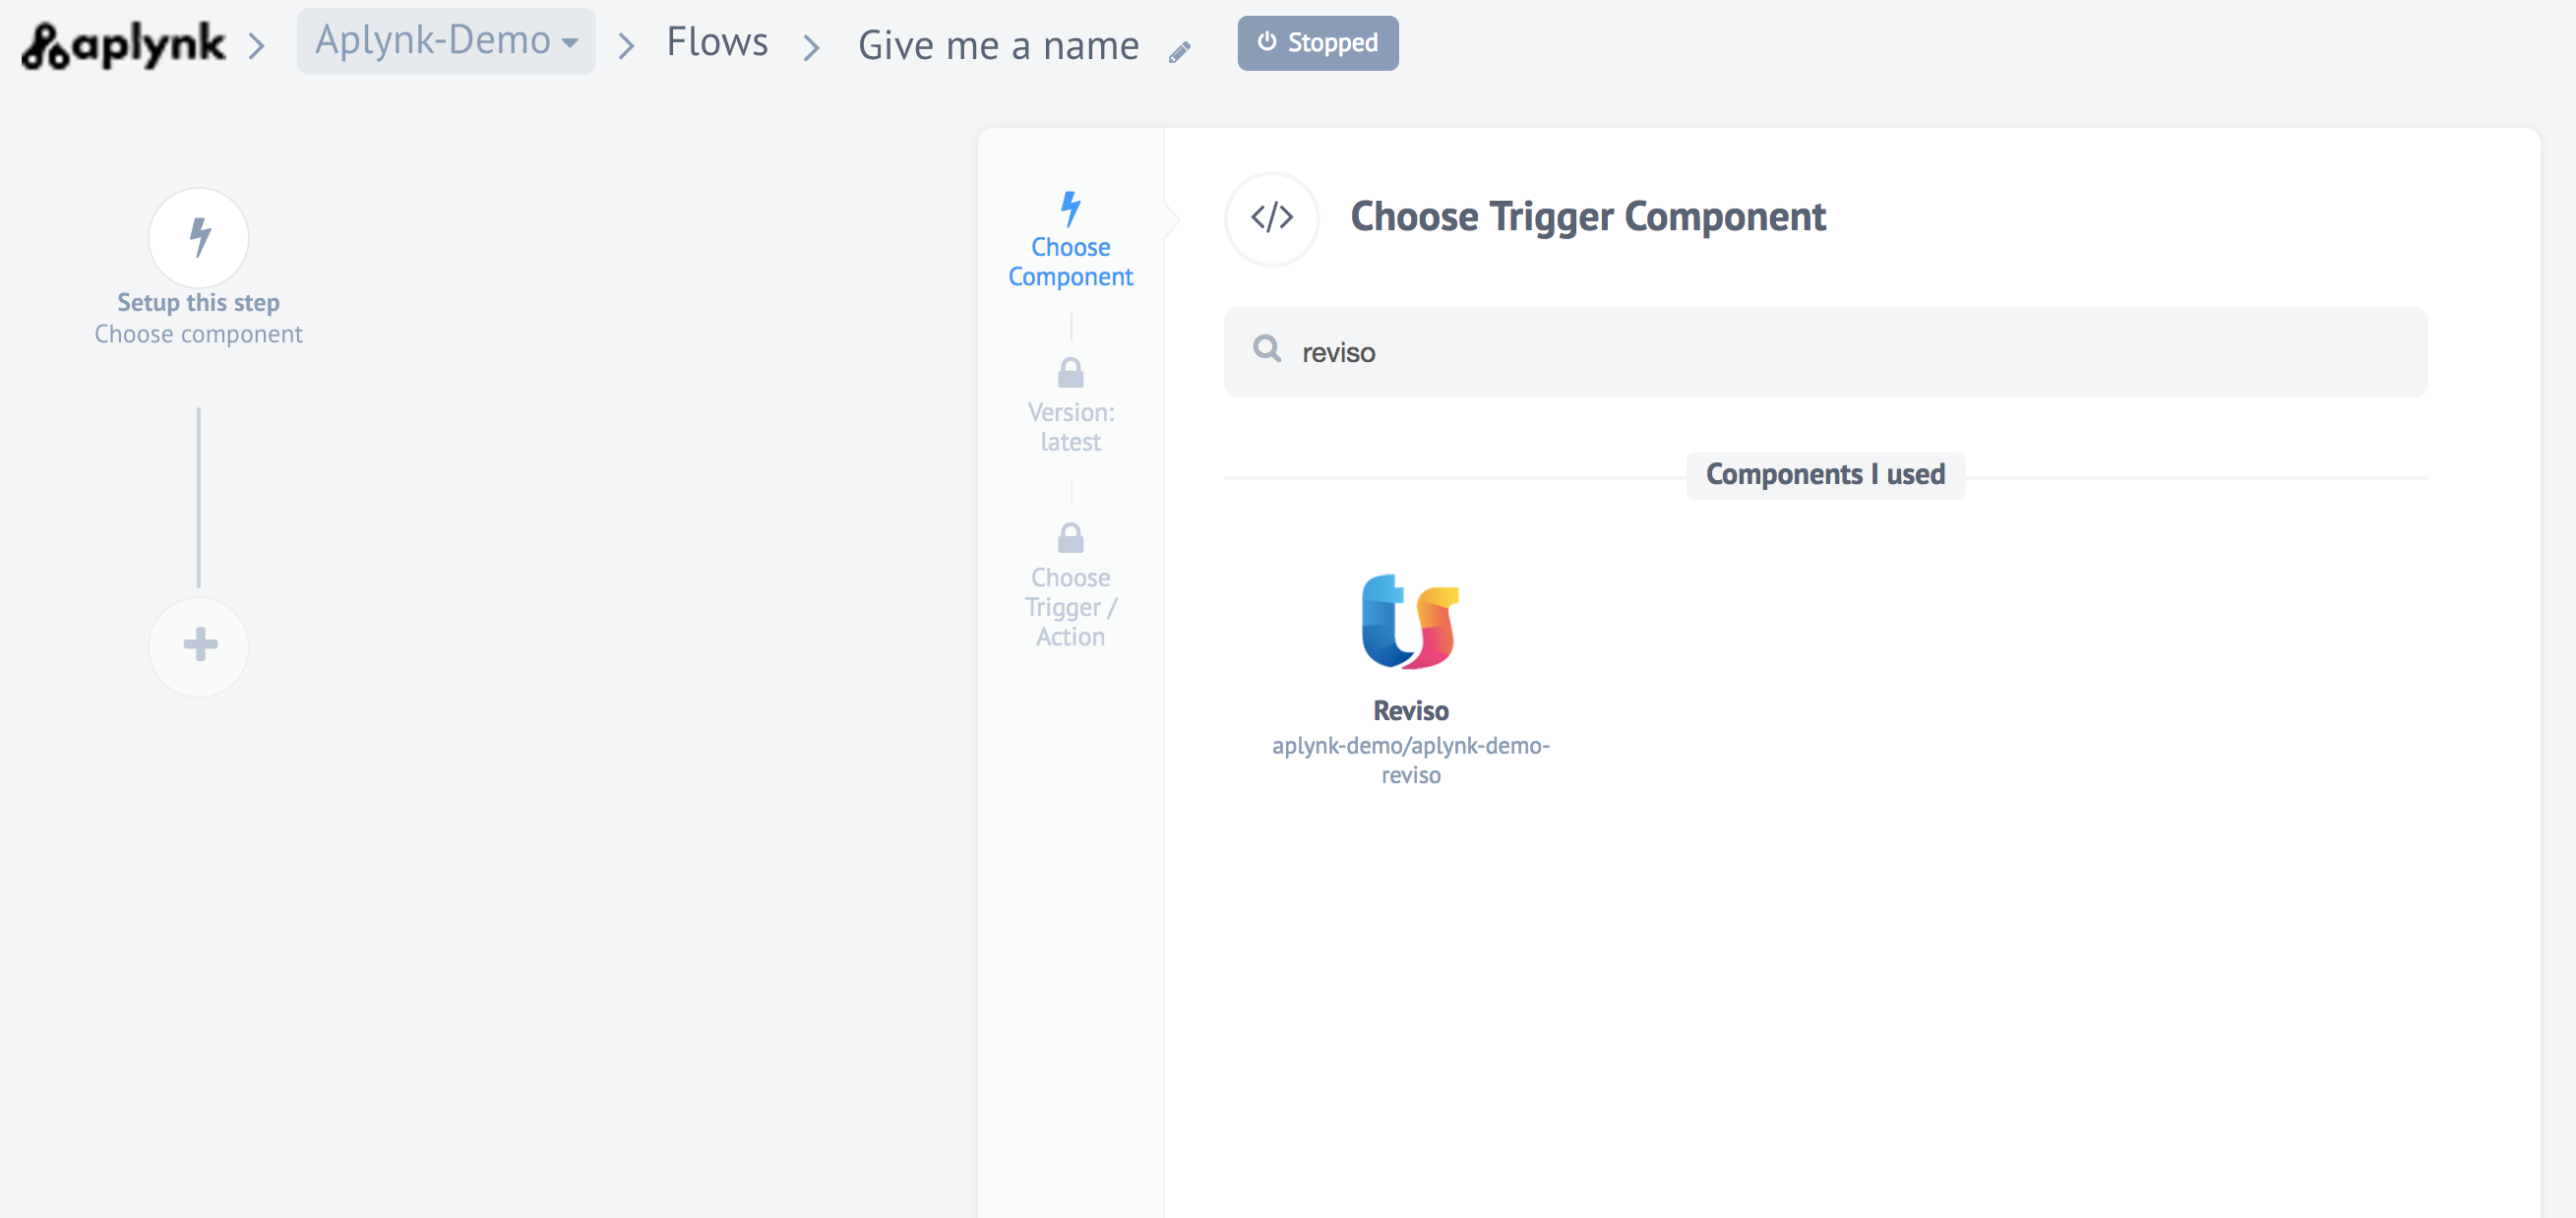Open the Aplynk-Demo workspace dropdown

click(x=446, y=41)
